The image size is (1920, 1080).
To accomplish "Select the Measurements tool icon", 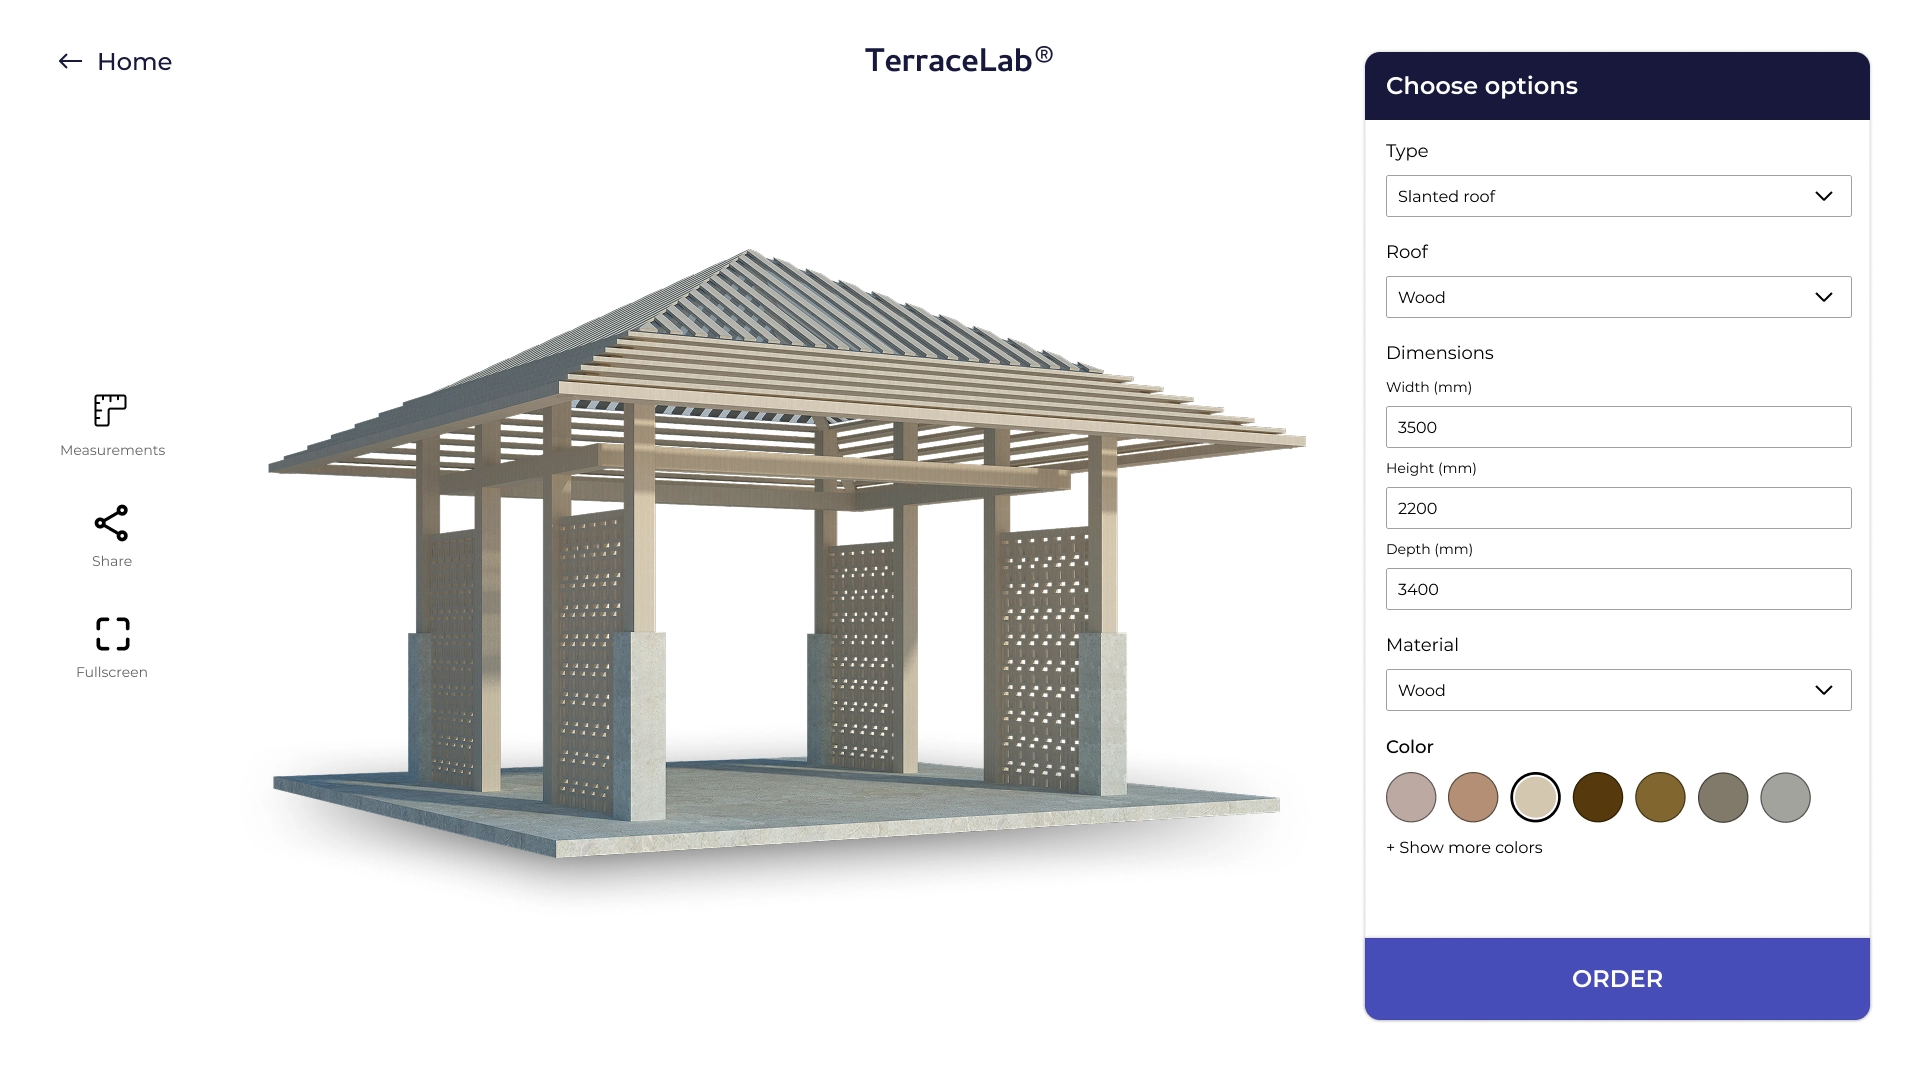I will [111, 410].
